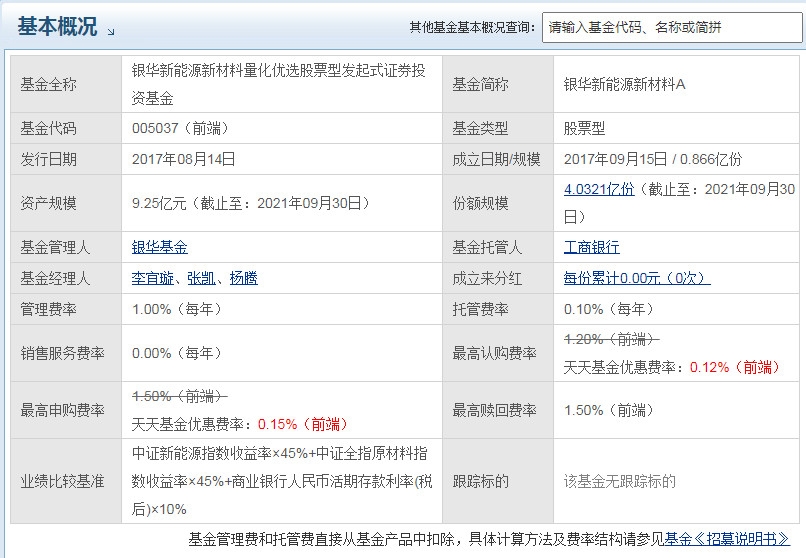Click the discounted purchase rate 0.15%（前端）
The width and height of the screenshot is (806, 558).
coord(303,424)
